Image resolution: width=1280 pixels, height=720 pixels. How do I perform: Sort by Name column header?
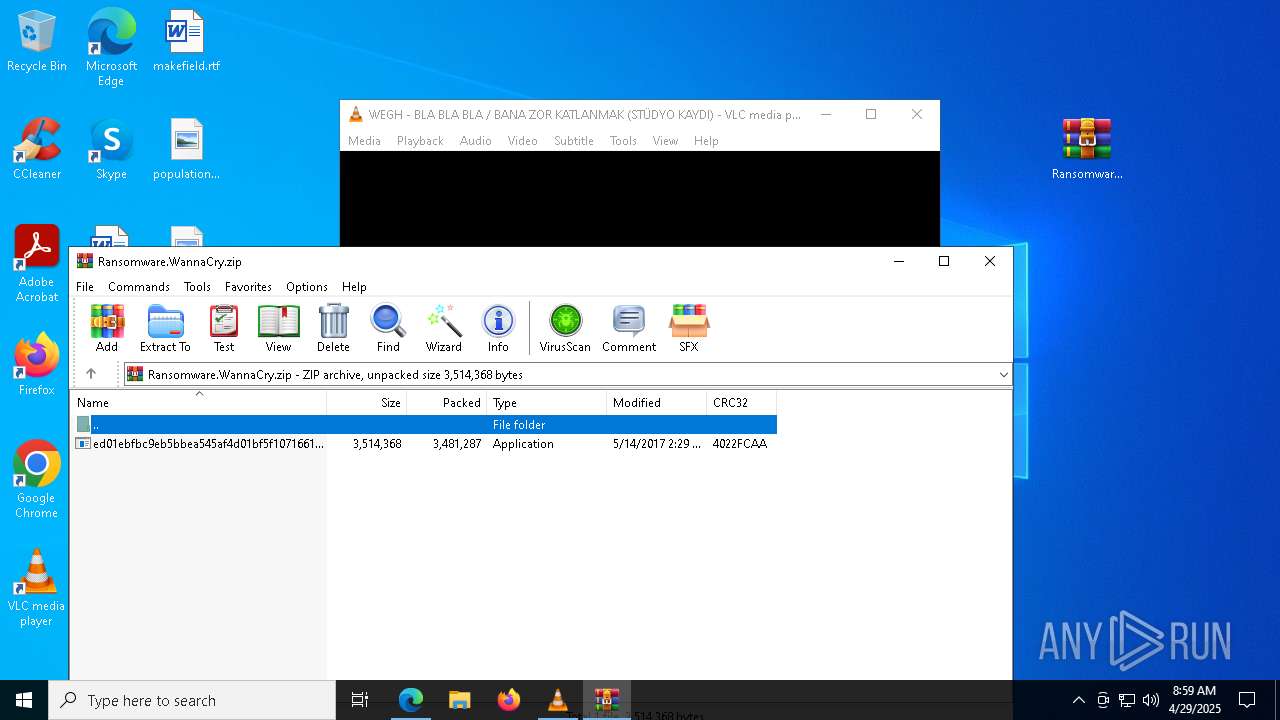click(x=199, y=403)
